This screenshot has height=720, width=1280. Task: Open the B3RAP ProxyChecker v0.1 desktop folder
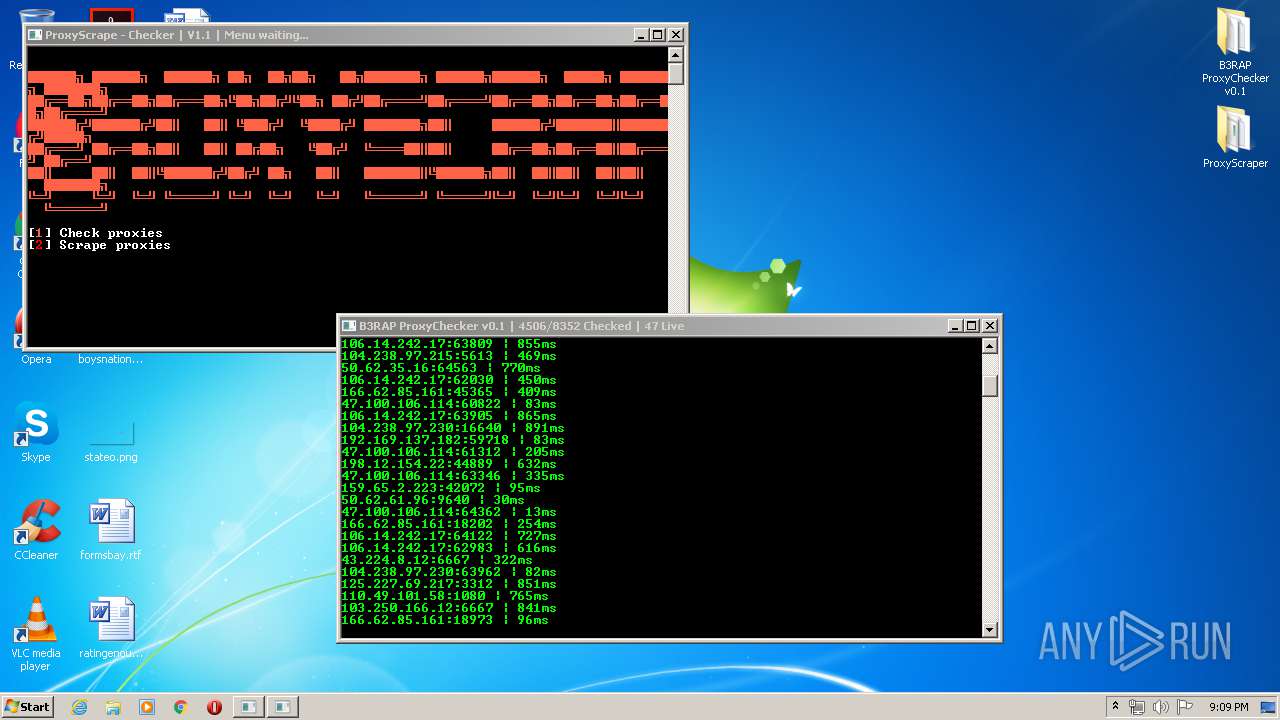[1235, 52]
